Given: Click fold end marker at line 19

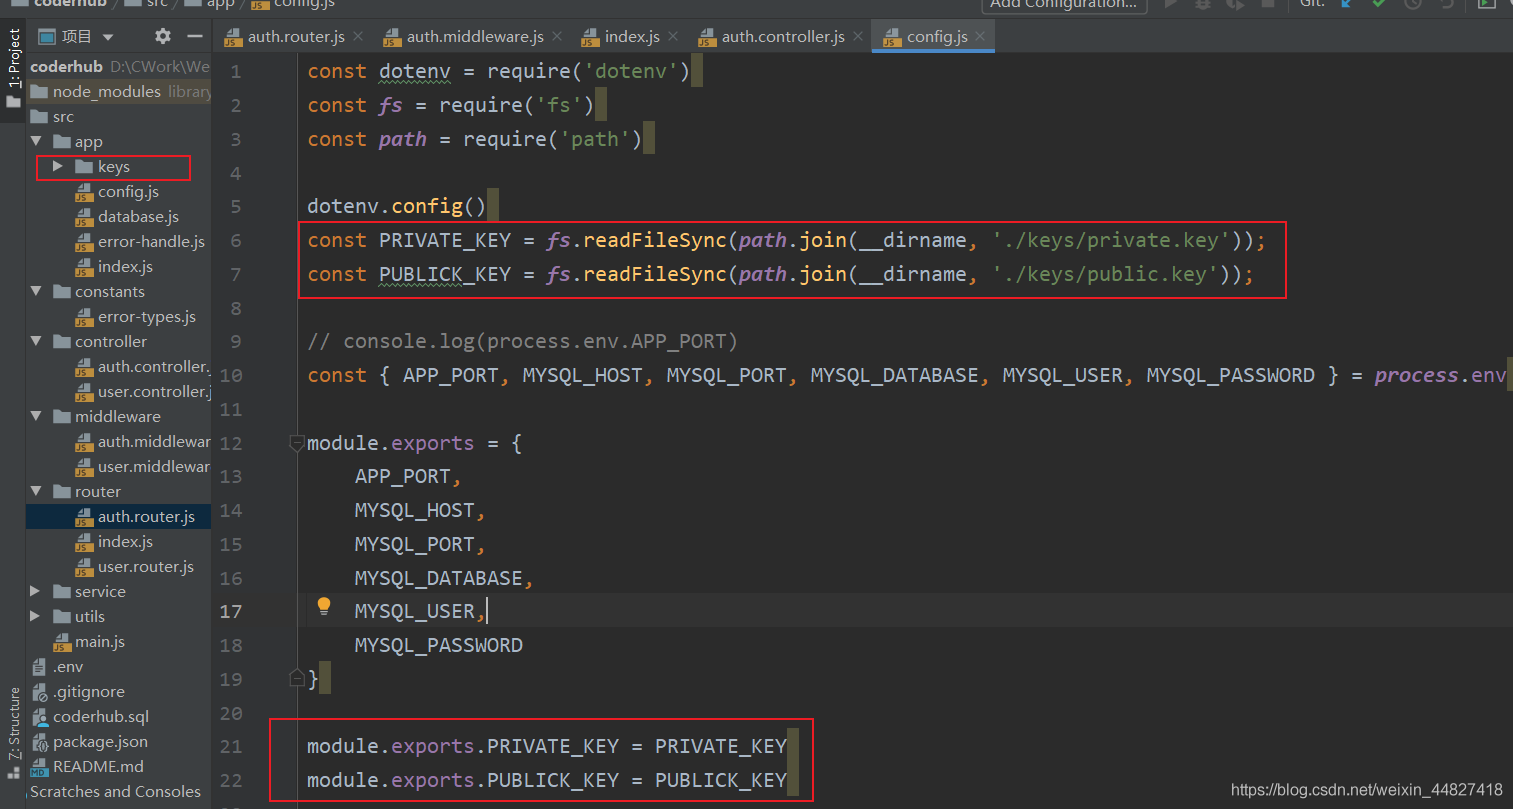Looking at the screenshot, I should (x=296, y=679).
